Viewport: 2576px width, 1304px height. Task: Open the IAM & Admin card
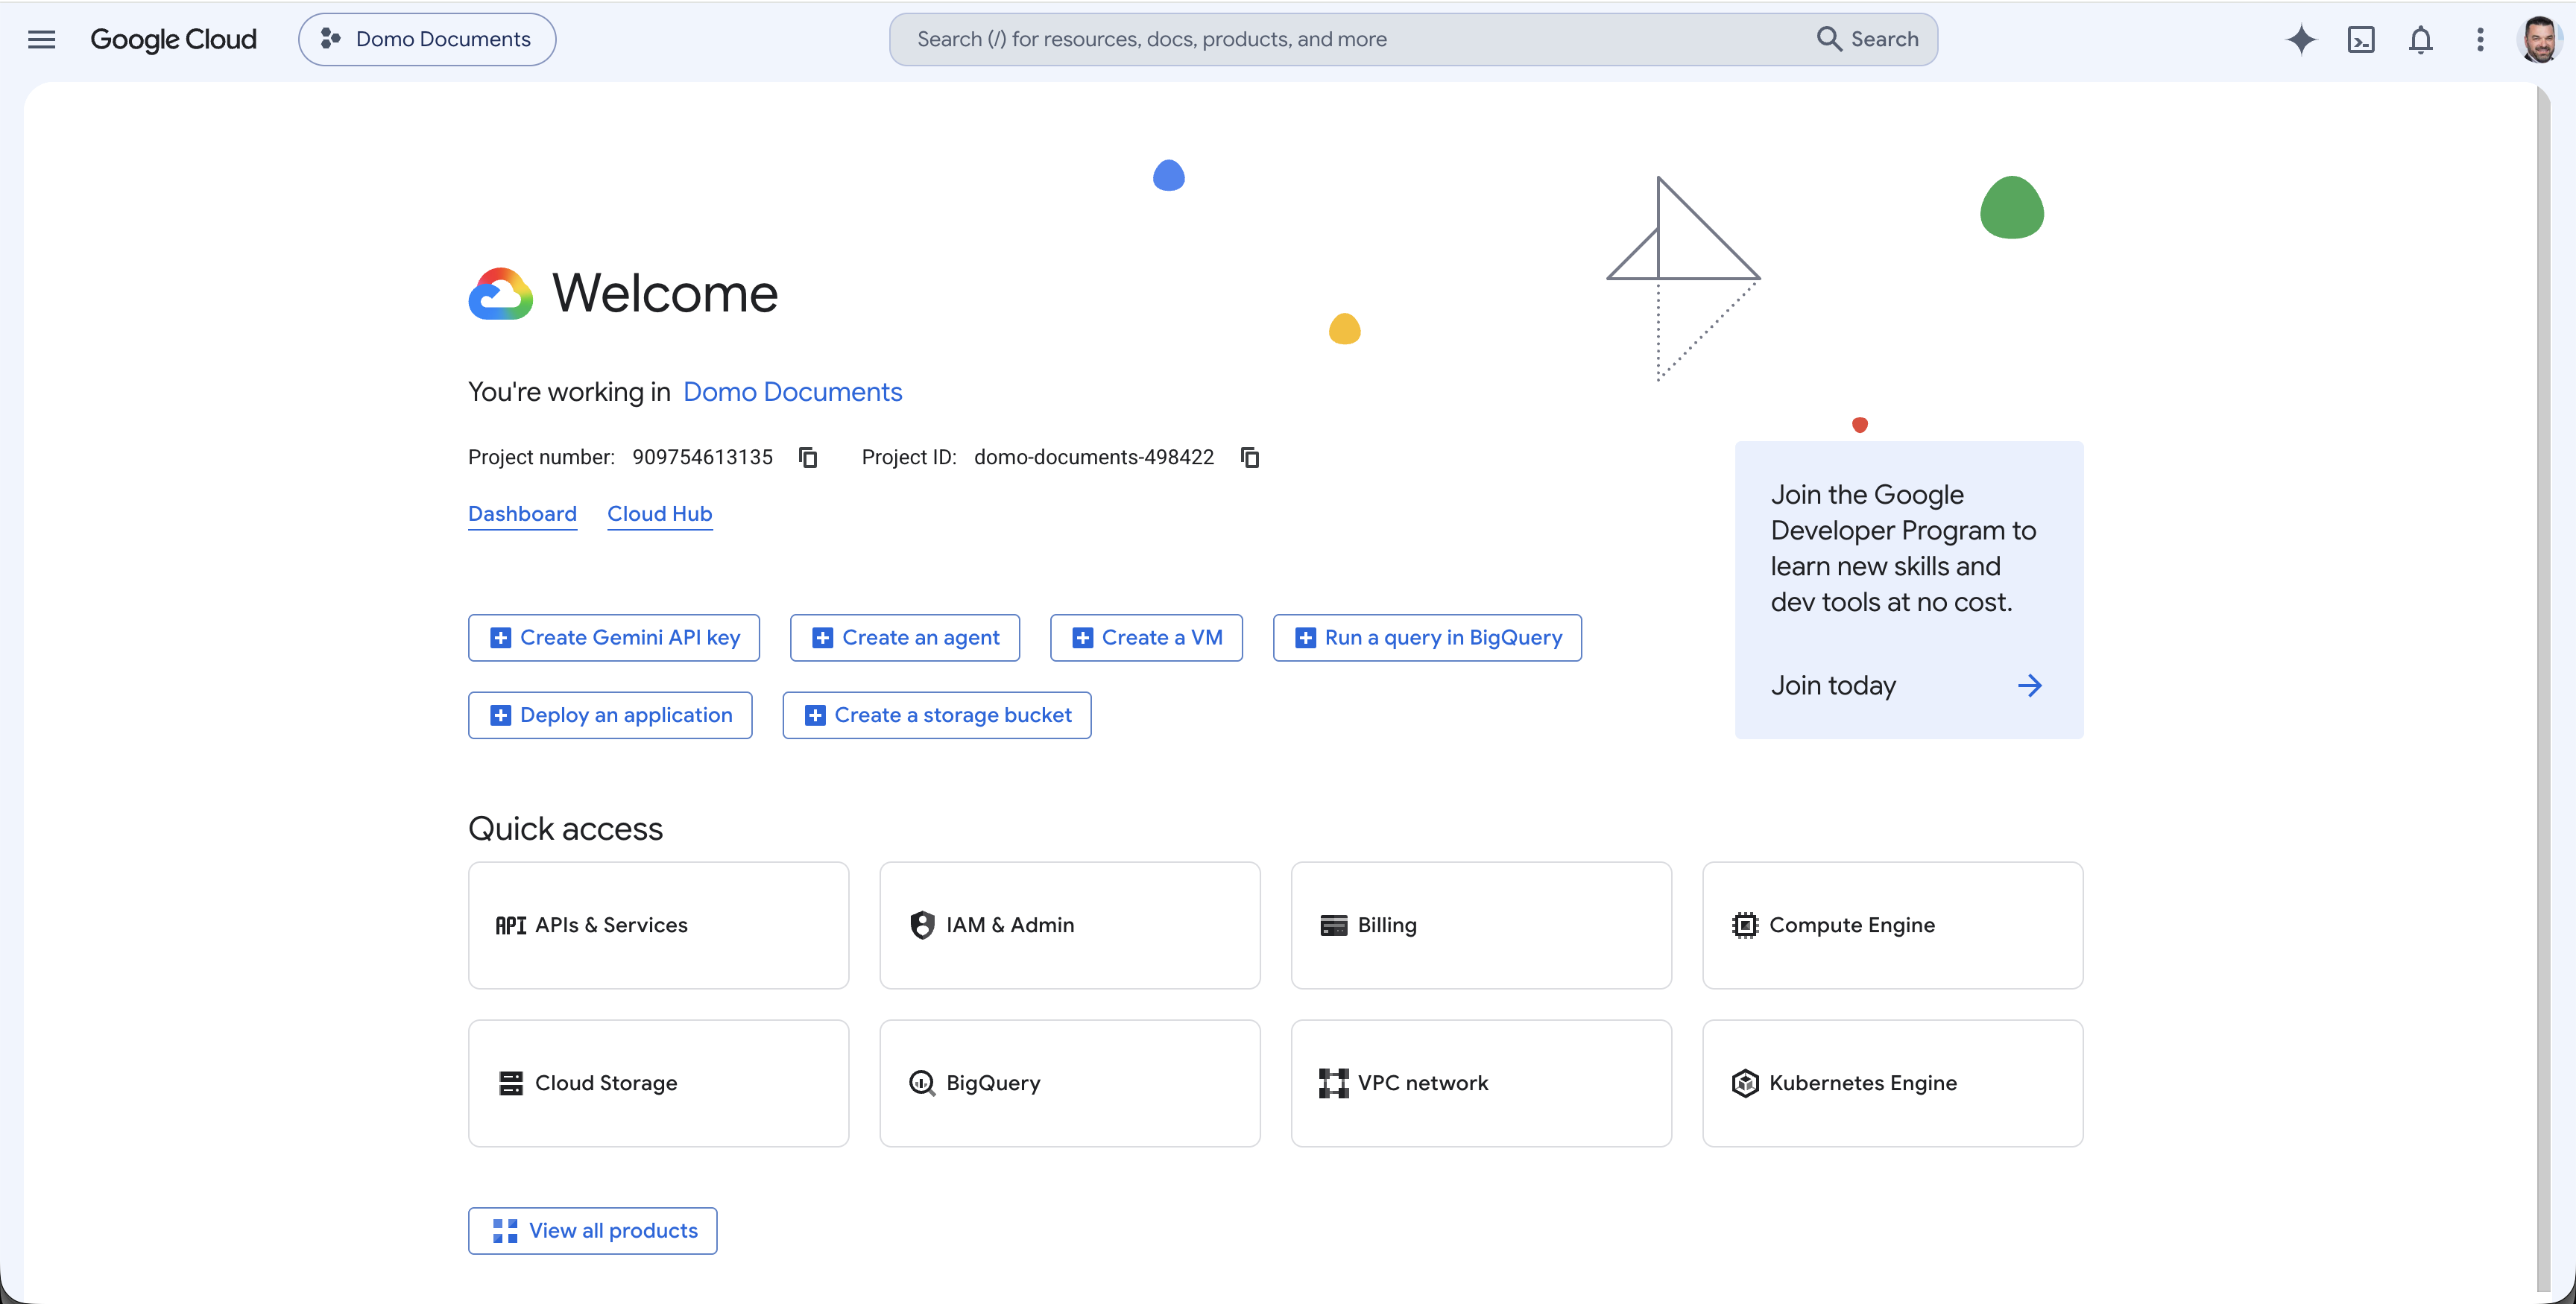coord(1070,925)
